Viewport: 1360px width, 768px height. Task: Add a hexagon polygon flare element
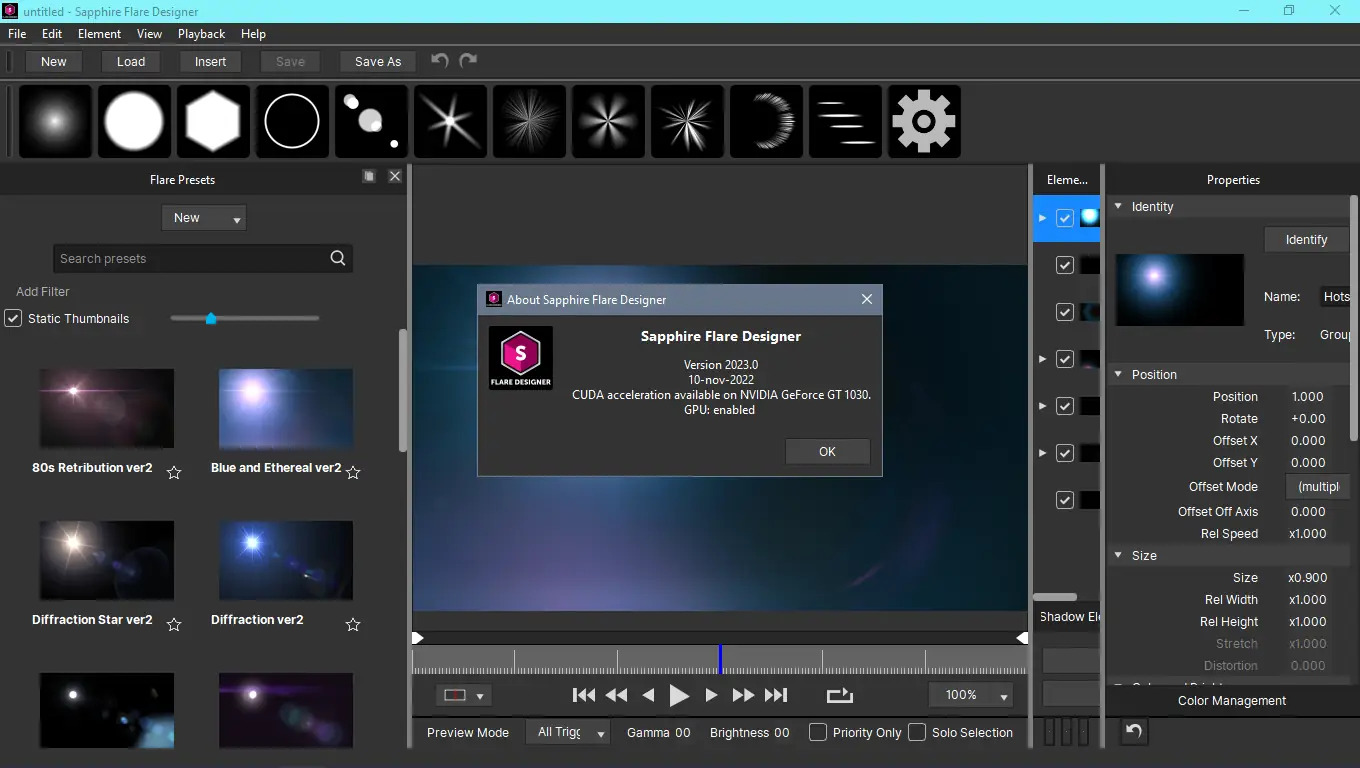213,121
